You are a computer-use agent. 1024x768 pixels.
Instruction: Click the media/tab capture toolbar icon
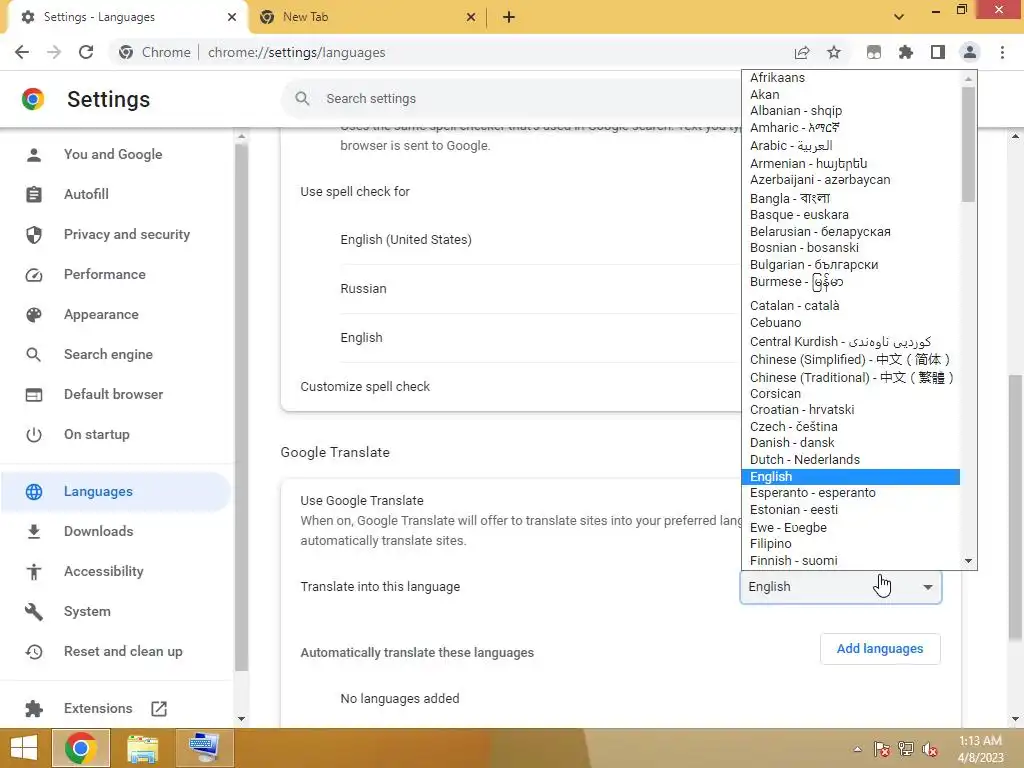point(874,52)
